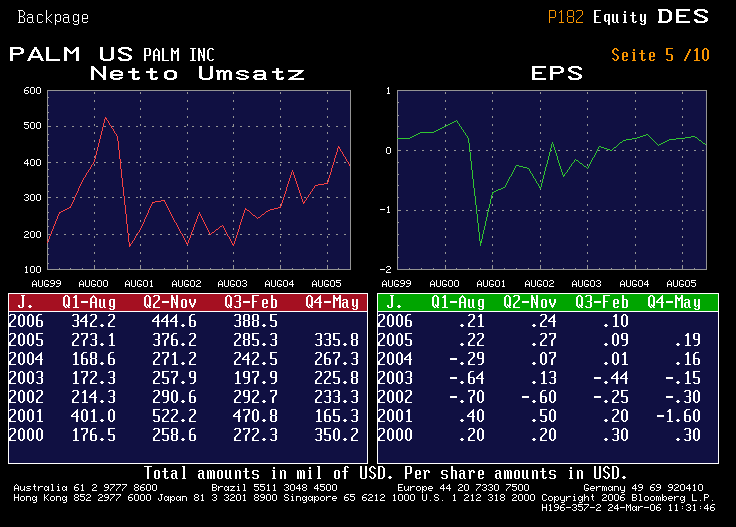Screen dimensions: 736x527
Task: Click the Total amounts in mil of USD note
Action: pyautogui.click(x=385, y=473)
